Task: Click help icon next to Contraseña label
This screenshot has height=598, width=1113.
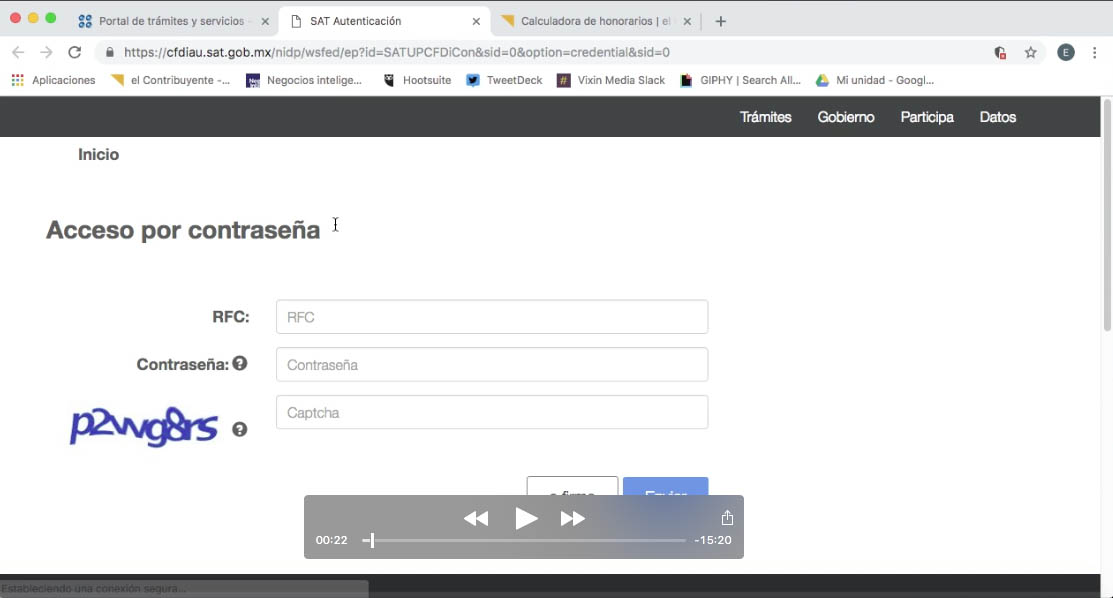Action: tap(240, 364)
